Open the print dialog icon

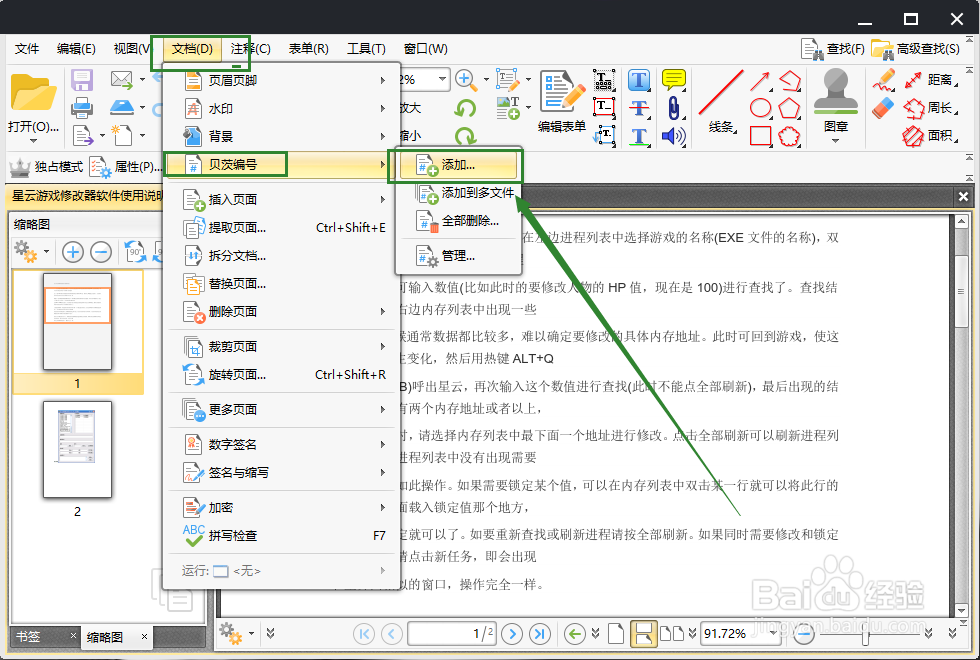coord(80,110)
